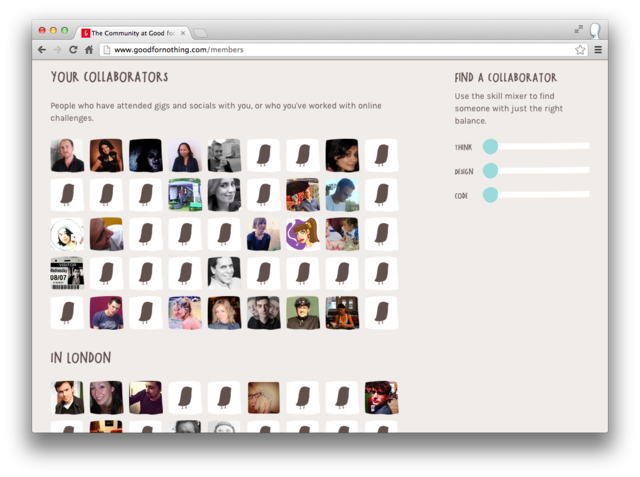This screenshot has height=477, width=640.
Task: Open London member with glasses and blonde hair
Action: [x=264, y=397]
